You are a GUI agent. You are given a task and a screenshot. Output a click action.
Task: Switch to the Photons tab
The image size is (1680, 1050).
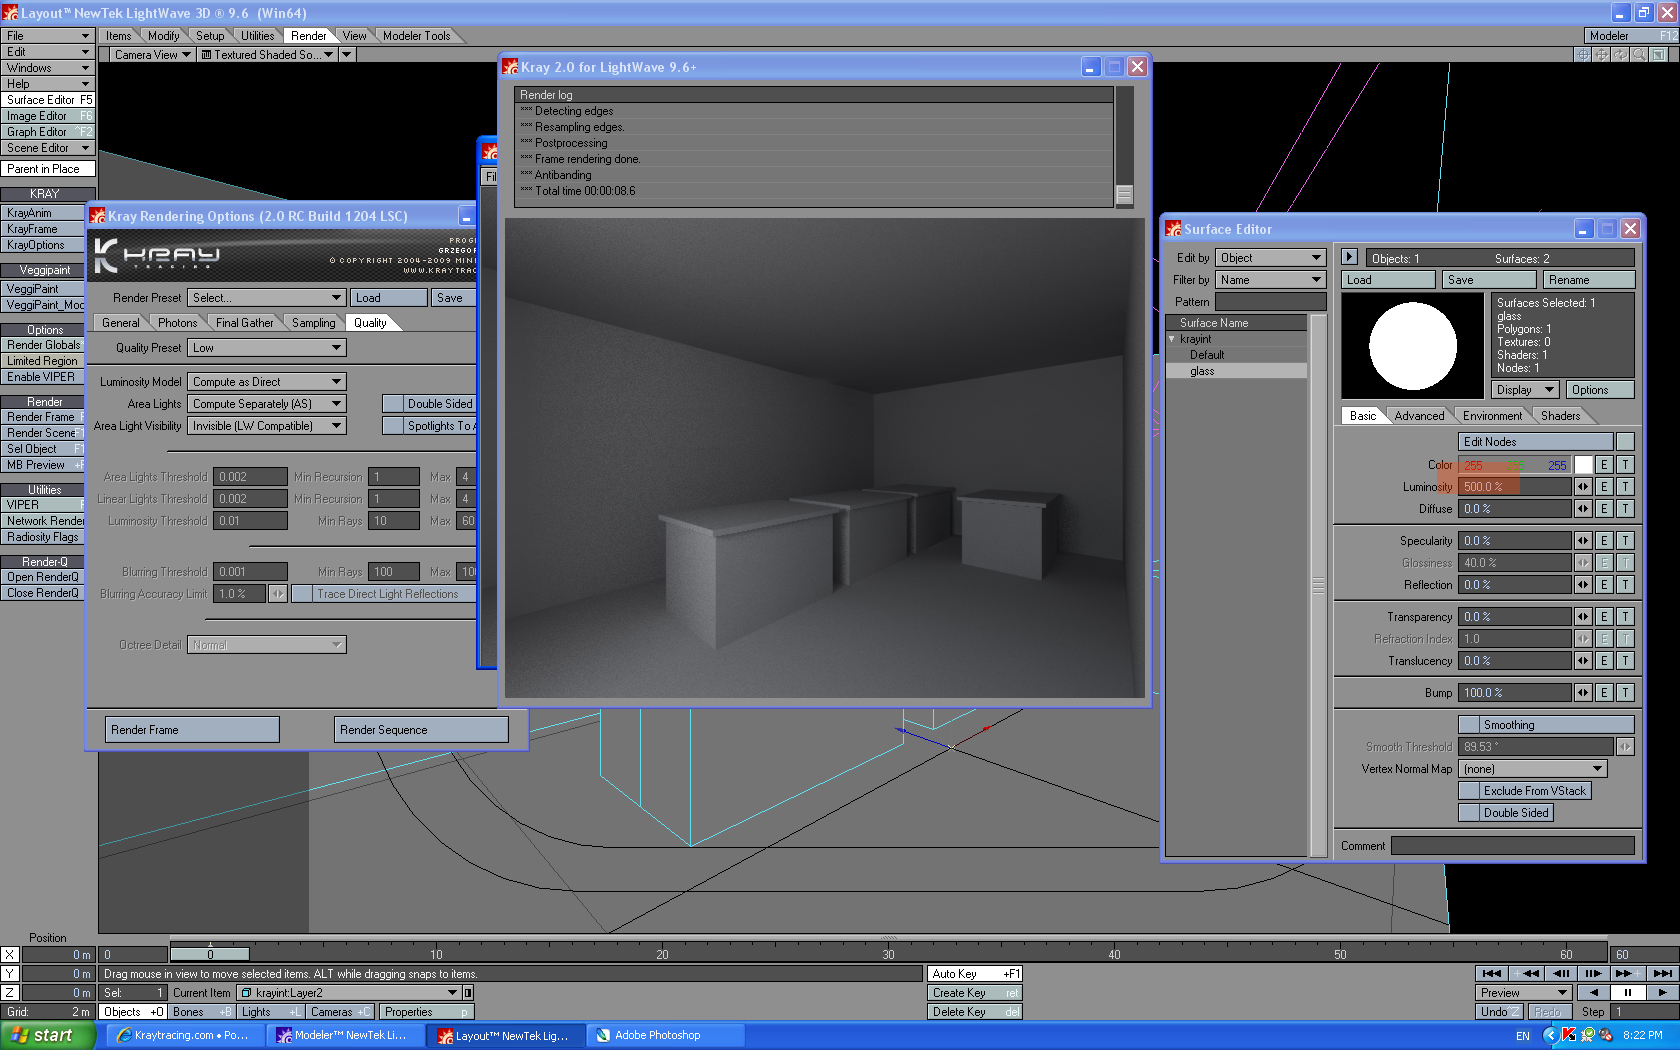[x=177, y=323]
